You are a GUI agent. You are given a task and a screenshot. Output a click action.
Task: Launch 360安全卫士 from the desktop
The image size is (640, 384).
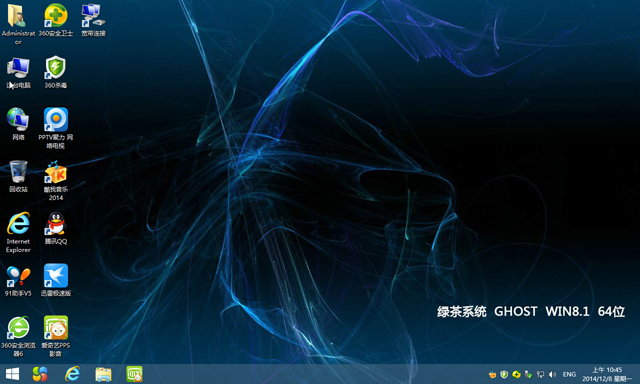56,20
